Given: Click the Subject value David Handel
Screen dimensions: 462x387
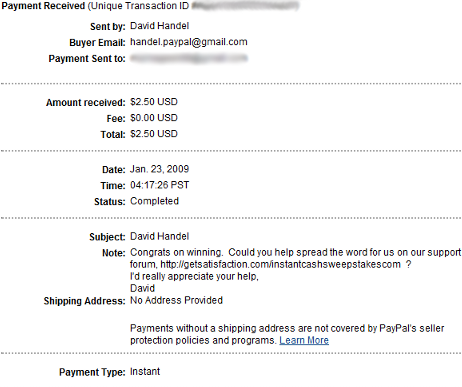Looking at the screenshot, I should (159, 236).
